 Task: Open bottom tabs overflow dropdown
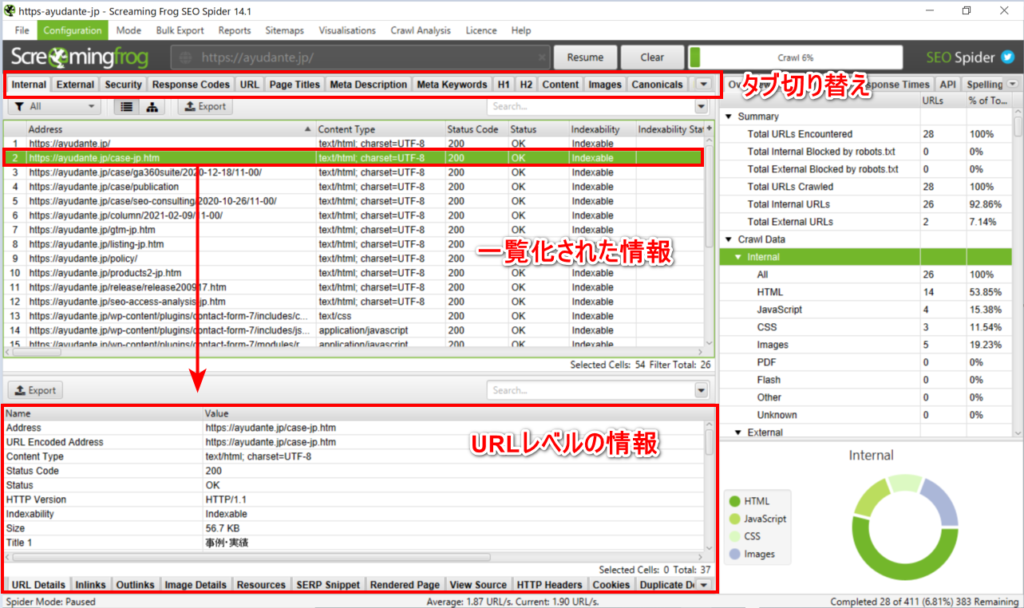(x=703, y=584)
